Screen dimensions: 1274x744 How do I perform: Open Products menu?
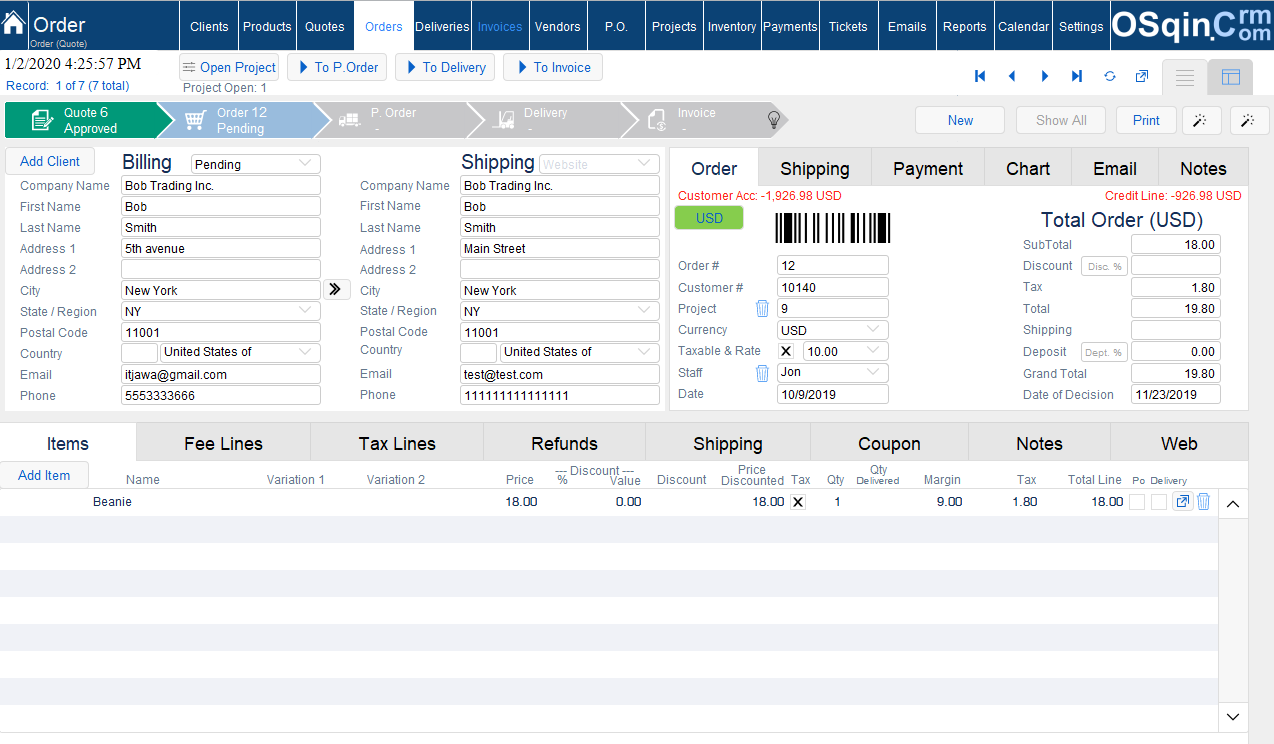click(267, 26)
